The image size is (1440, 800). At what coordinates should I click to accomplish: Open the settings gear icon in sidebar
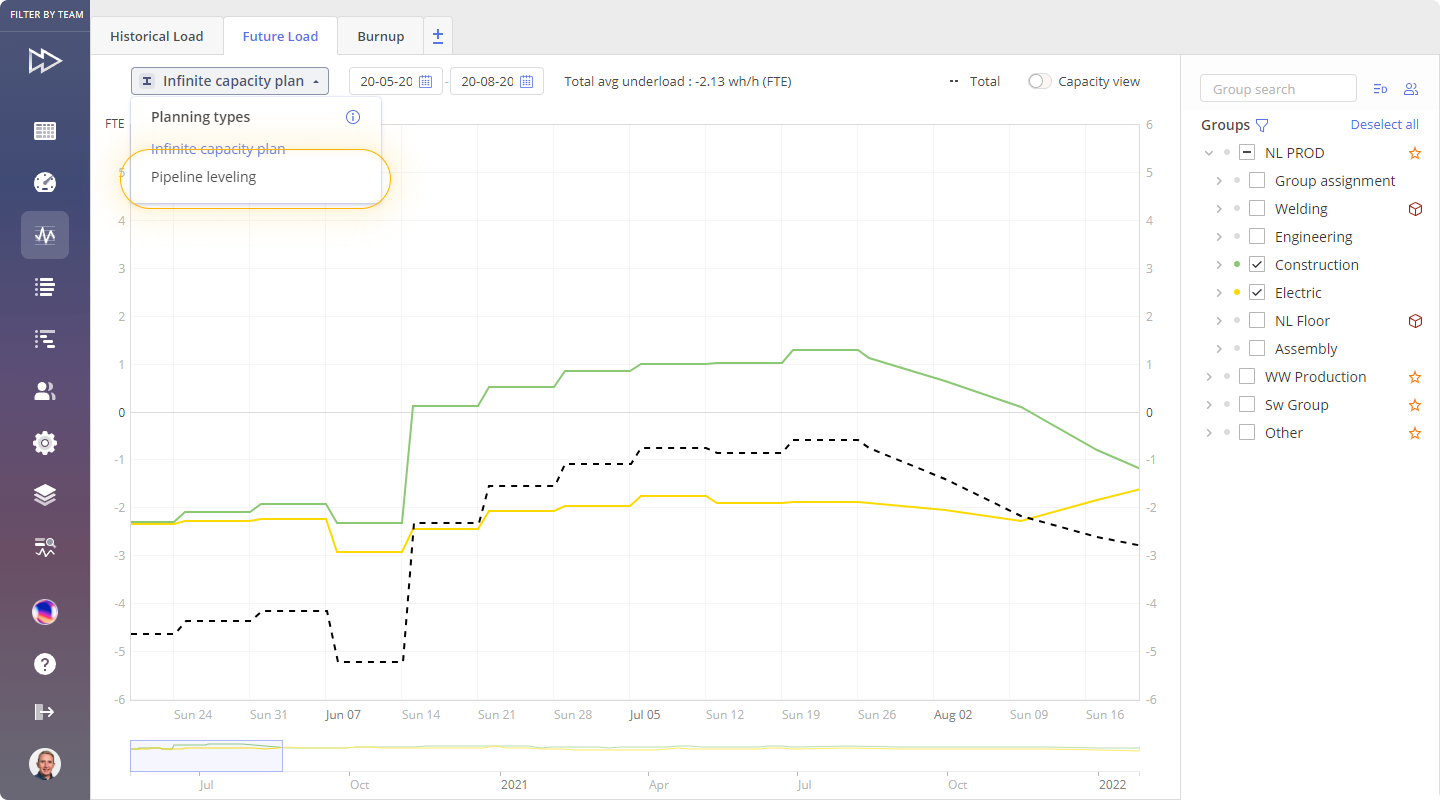coord(45,443)
